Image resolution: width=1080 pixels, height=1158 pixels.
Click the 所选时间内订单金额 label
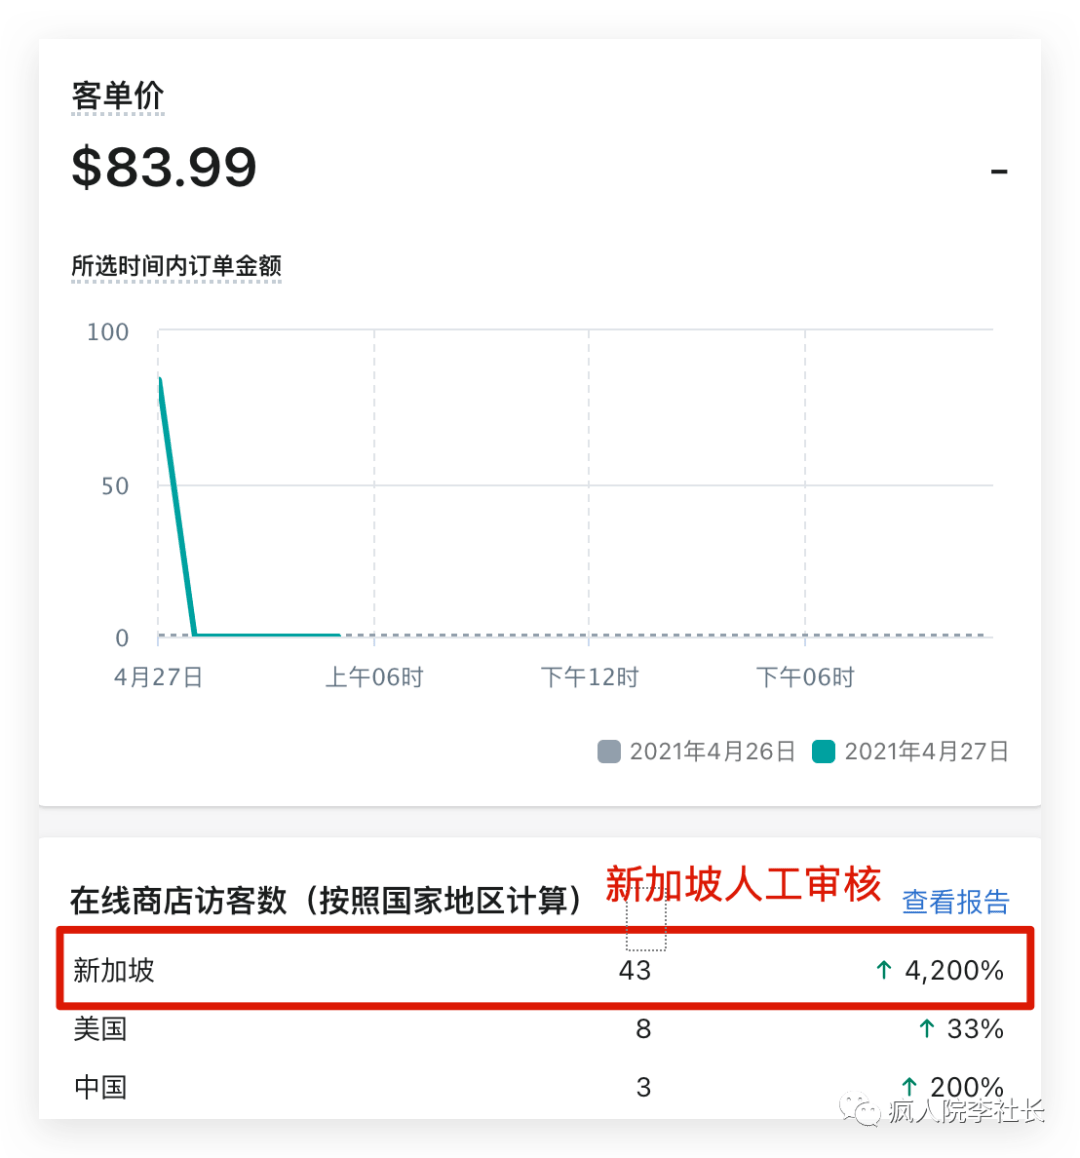(x=176, y=266)
